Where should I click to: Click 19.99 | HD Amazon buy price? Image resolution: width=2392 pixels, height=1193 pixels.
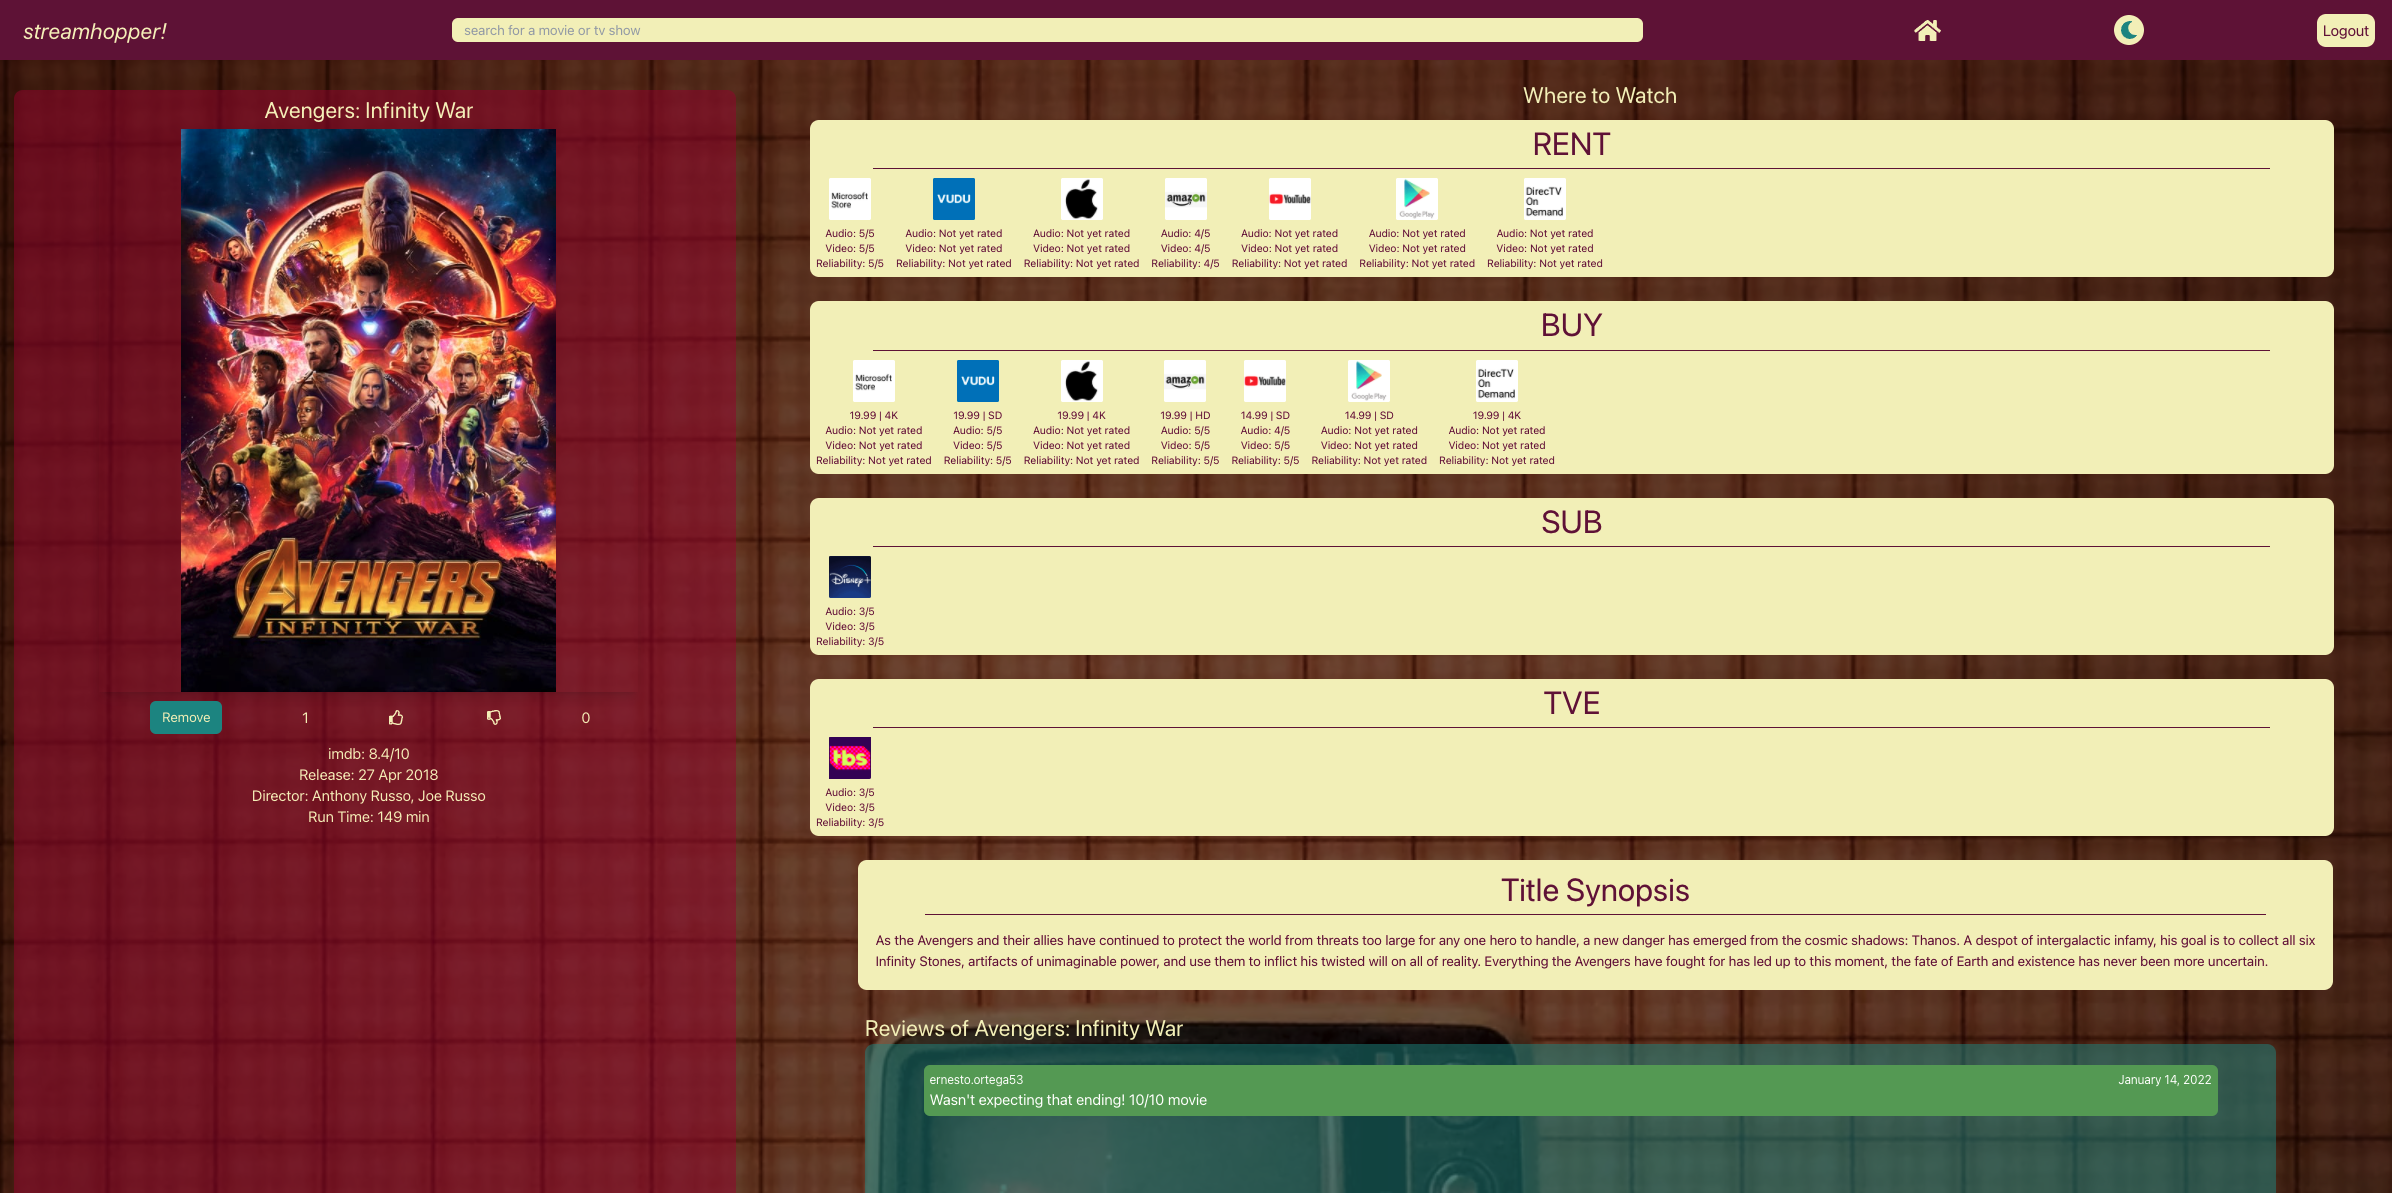[x=1185, y=415]
